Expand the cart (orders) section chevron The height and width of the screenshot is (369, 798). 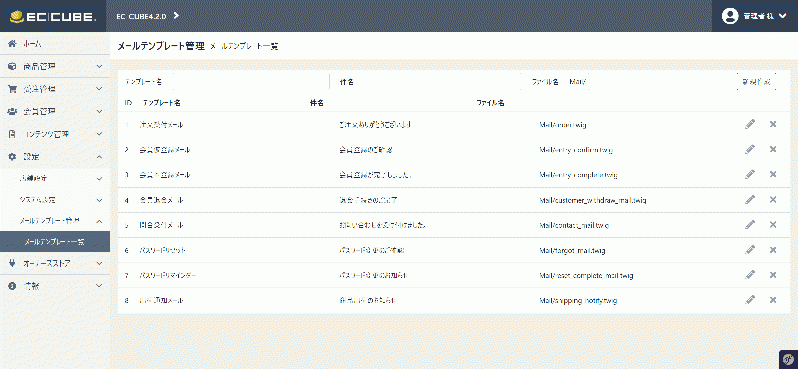coord(100,89)
